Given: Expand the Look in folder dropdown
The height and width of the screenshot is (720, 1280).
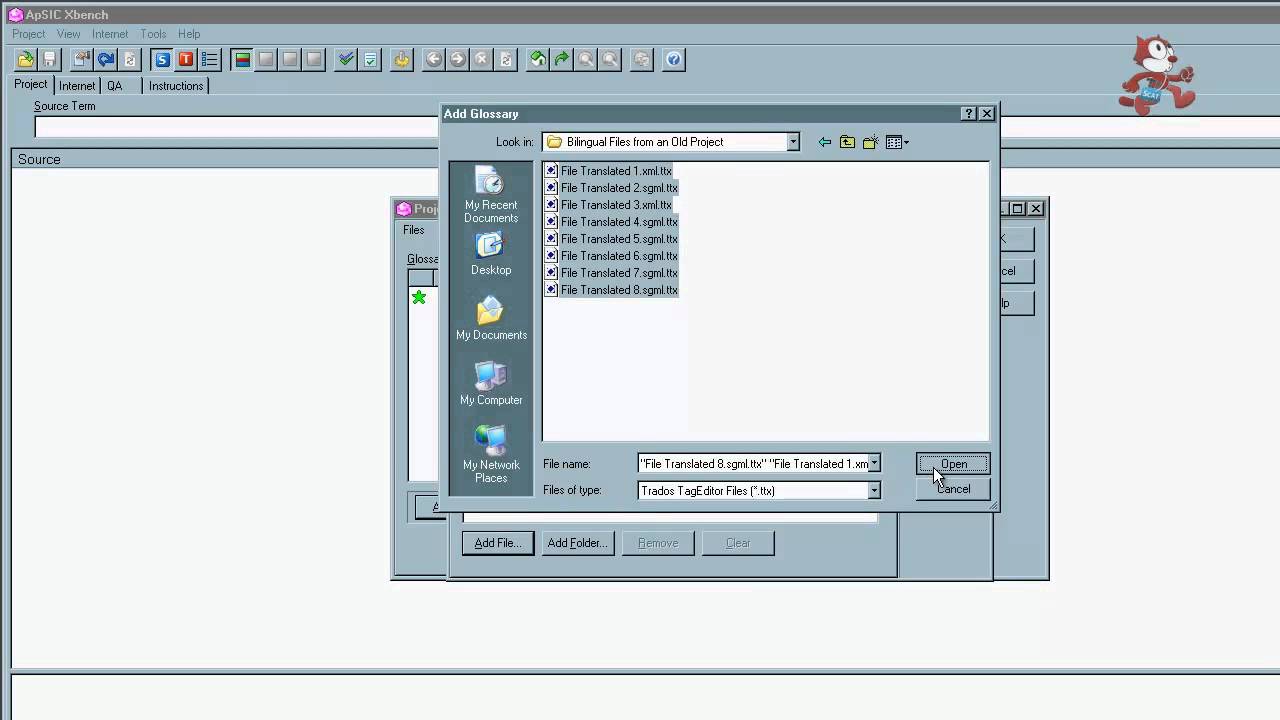Looking at the screenshot, I should coord(793,142).
